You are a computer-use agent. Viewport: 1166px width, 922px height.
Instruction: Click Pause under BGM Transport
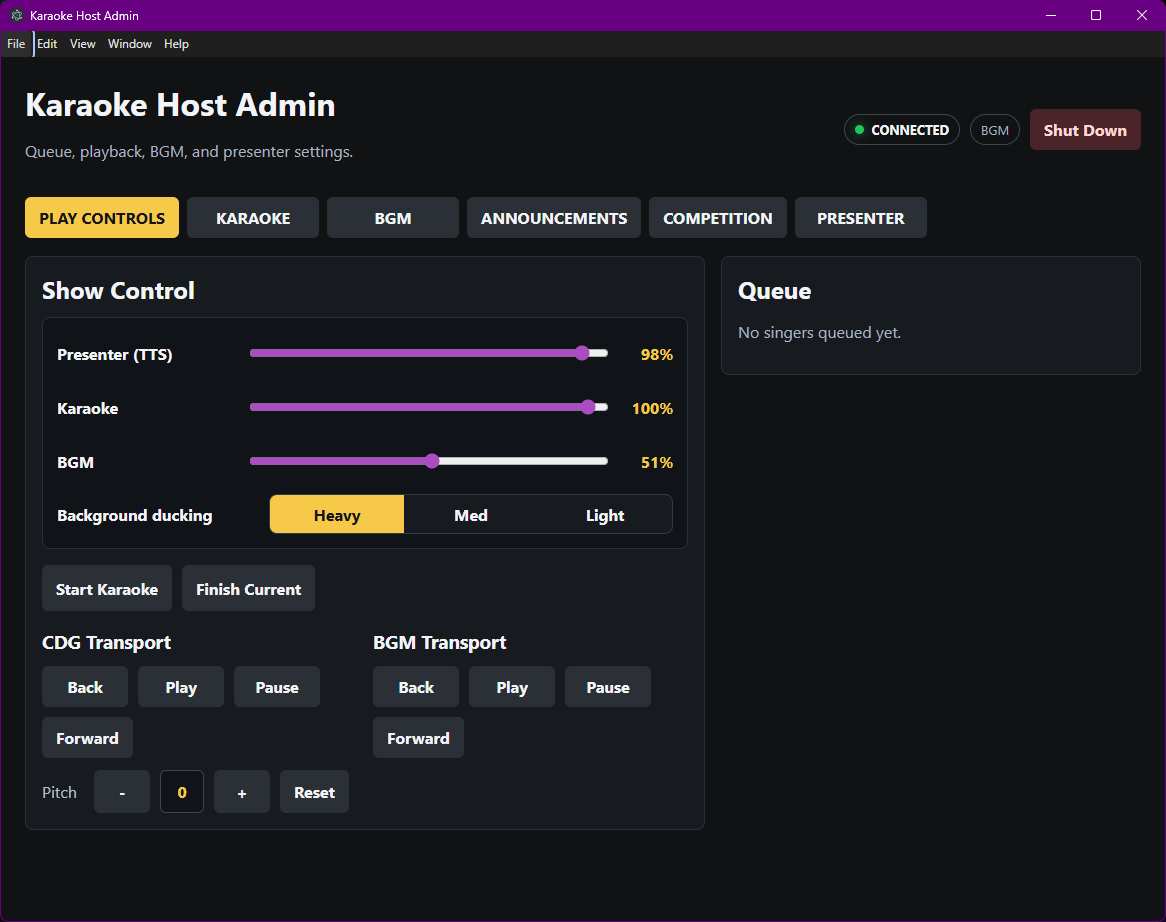(x=608, y=687)
